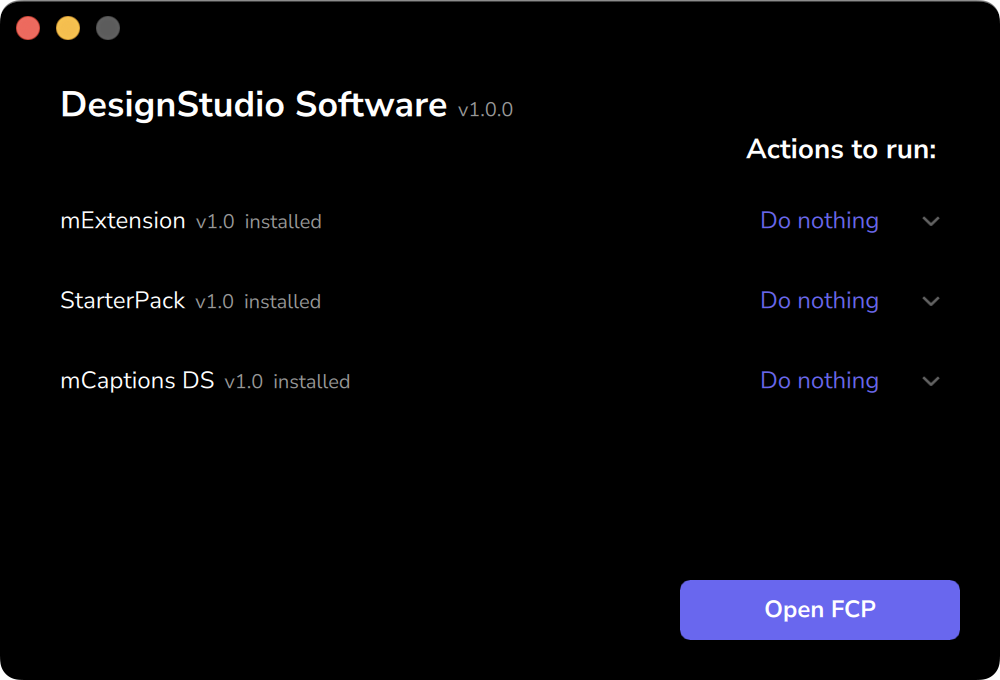The height and width of the screenshot is (680, 1000).
Task: Select the mExtension product name
Action: tap(123, 221)
